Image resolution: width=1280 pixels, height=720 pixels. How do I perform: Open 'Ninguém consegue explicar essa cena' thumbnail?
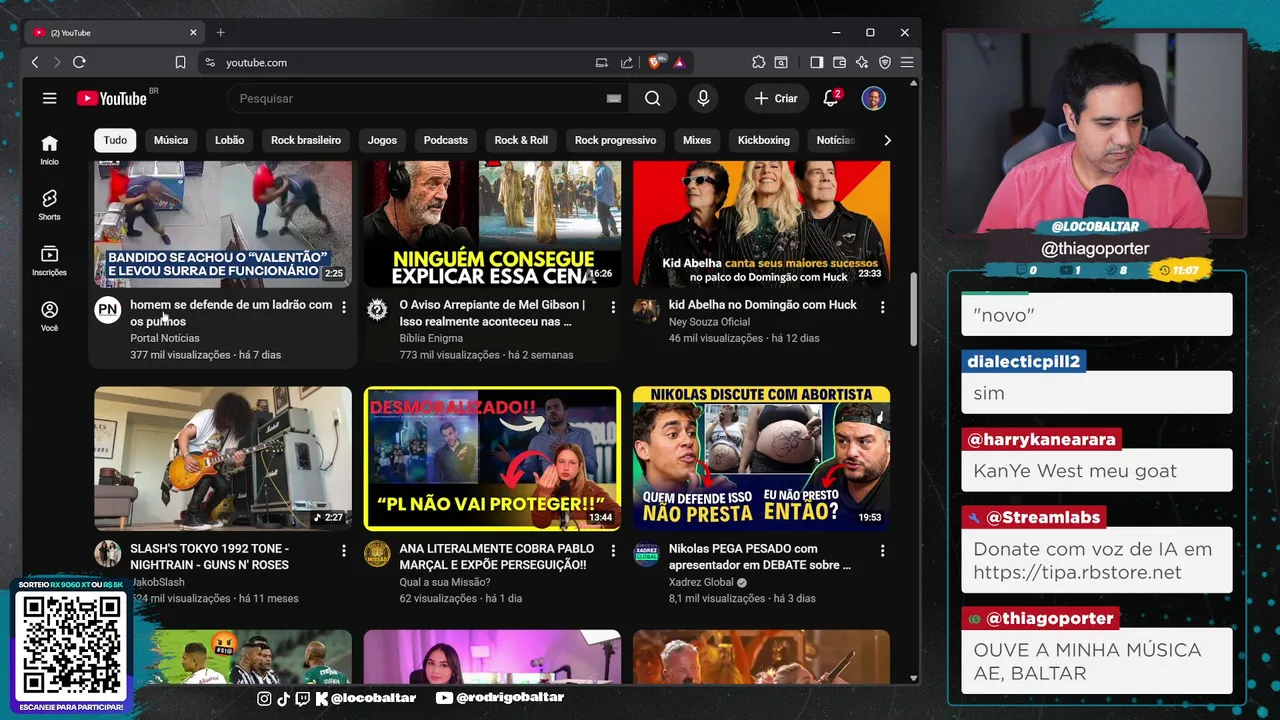(x=492, y=223)
